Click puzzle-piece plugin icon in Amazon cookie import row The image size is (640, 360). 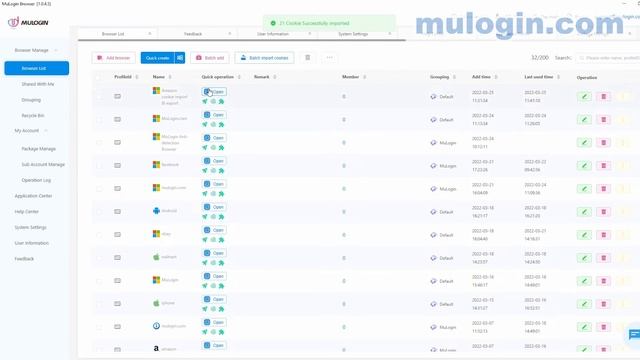221,101
